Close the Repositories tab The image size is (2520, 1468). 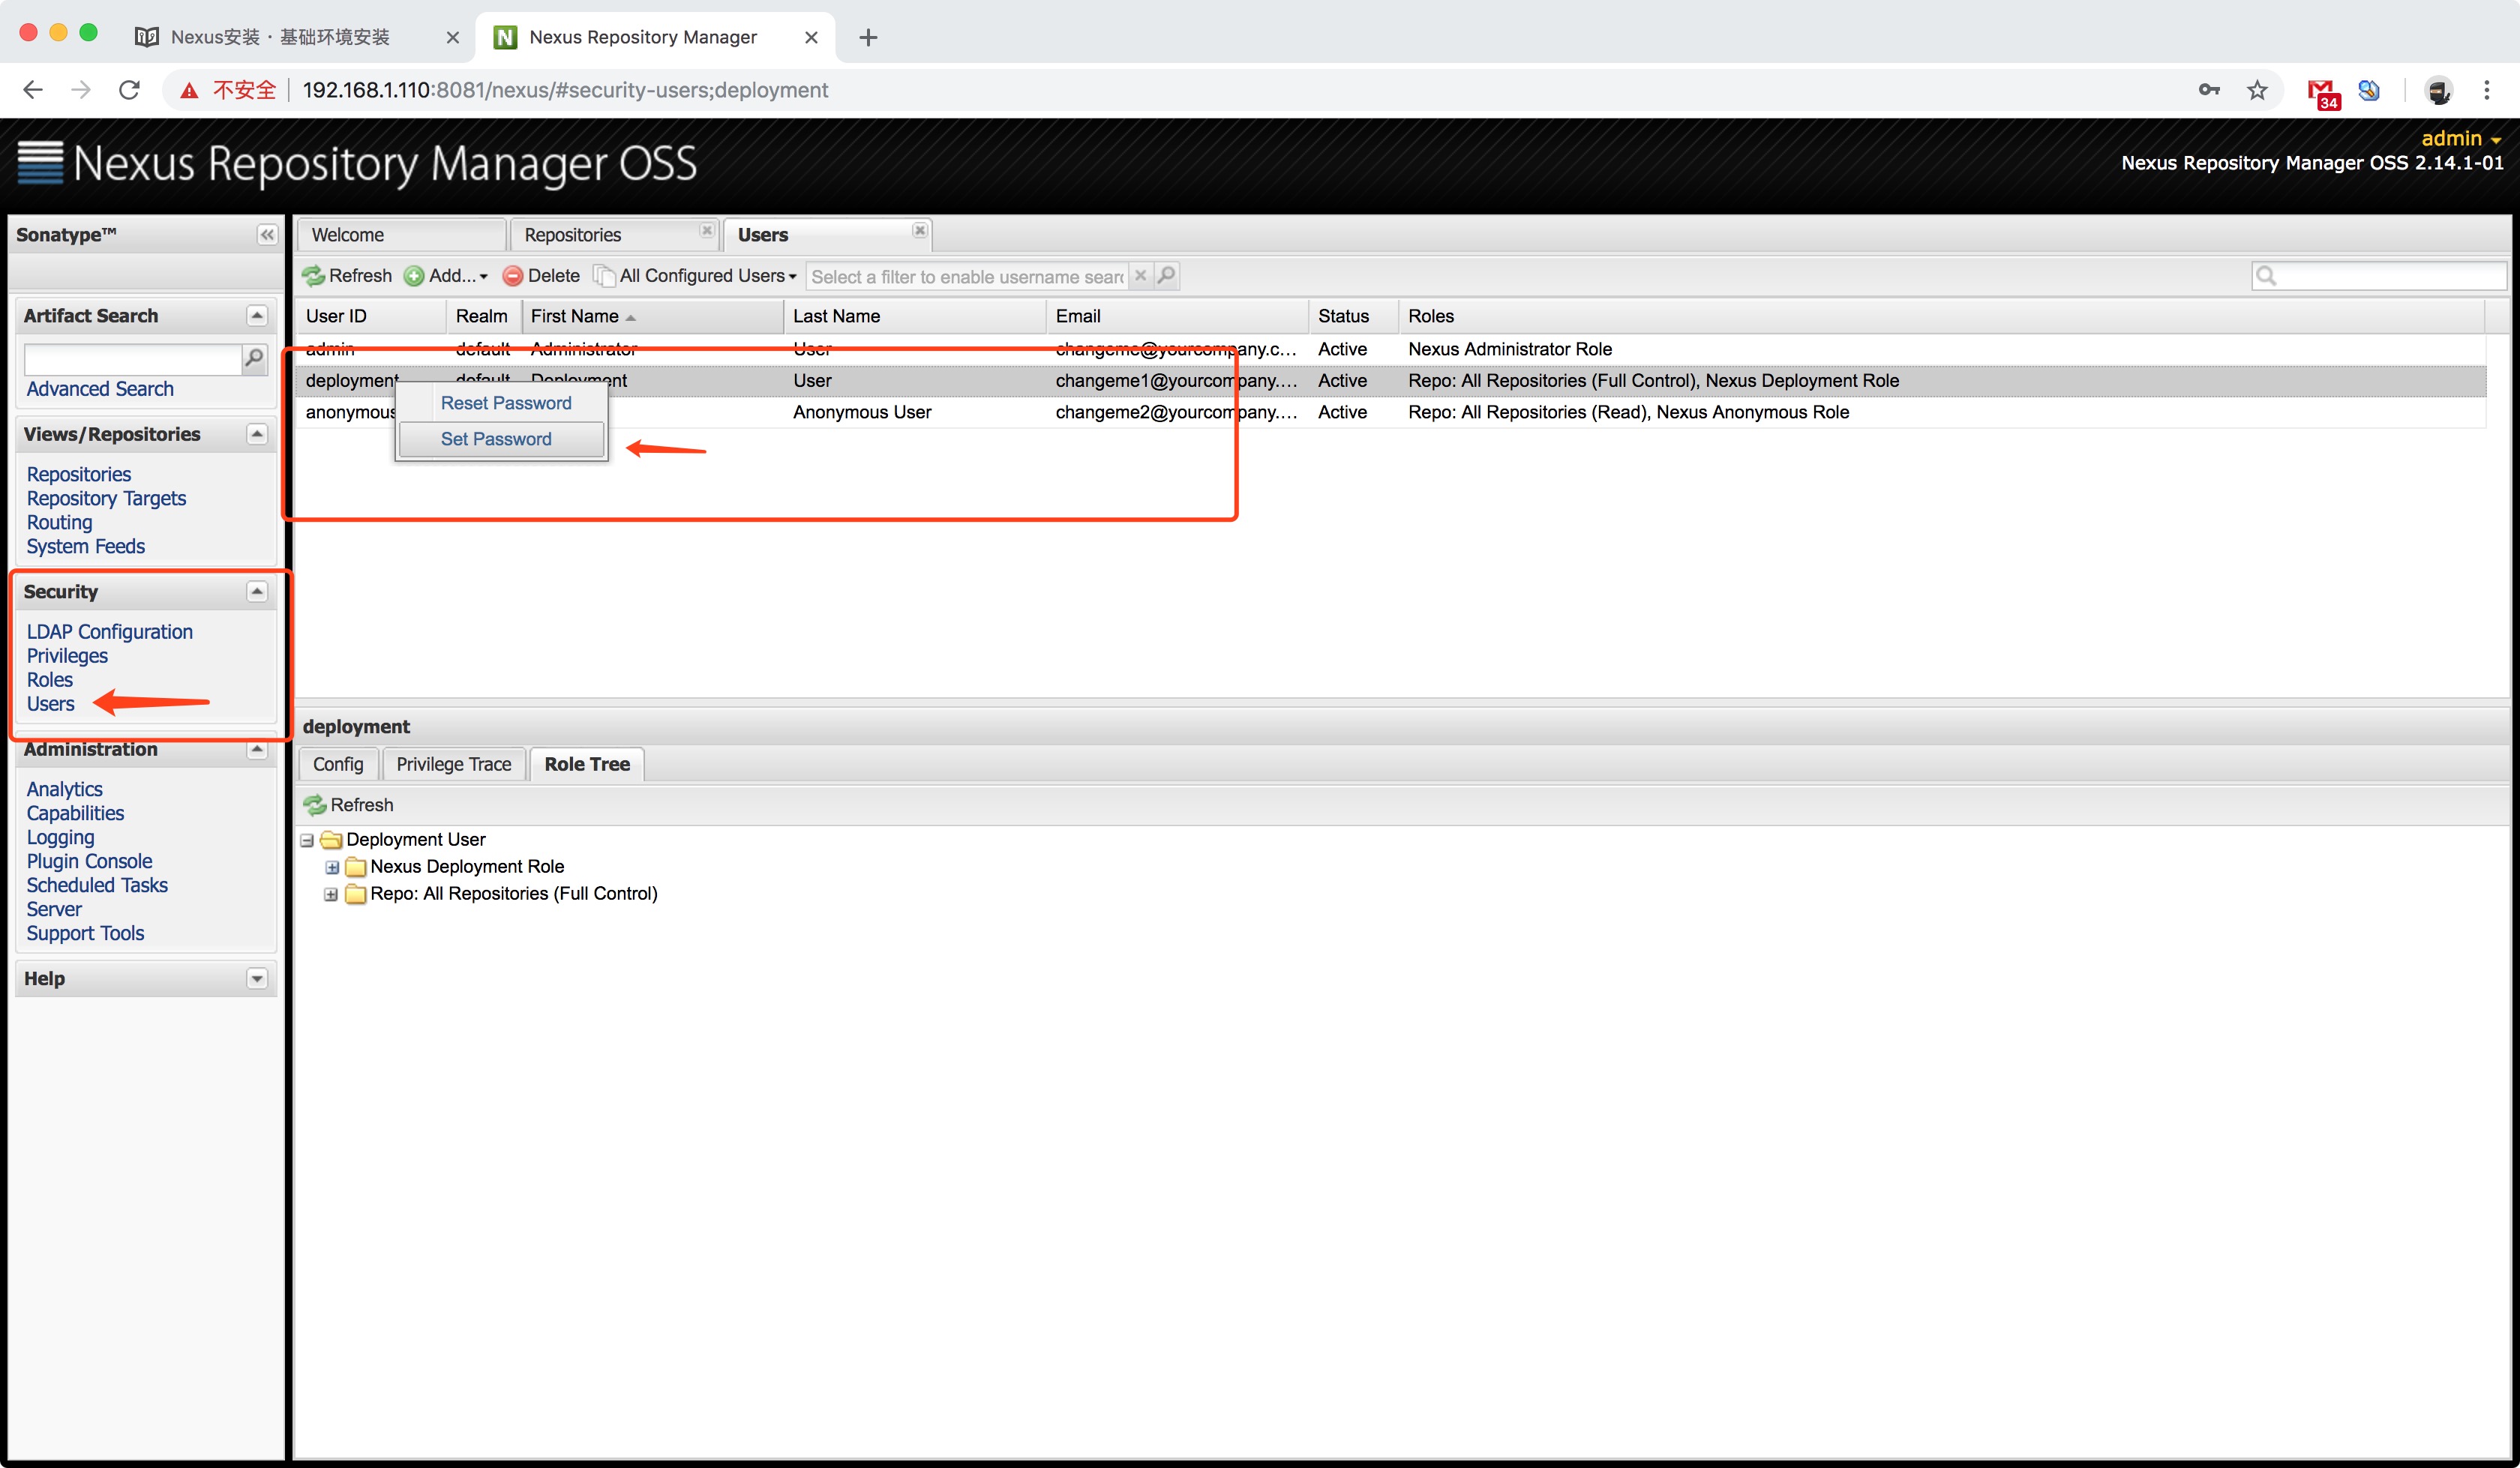(707, 230)
